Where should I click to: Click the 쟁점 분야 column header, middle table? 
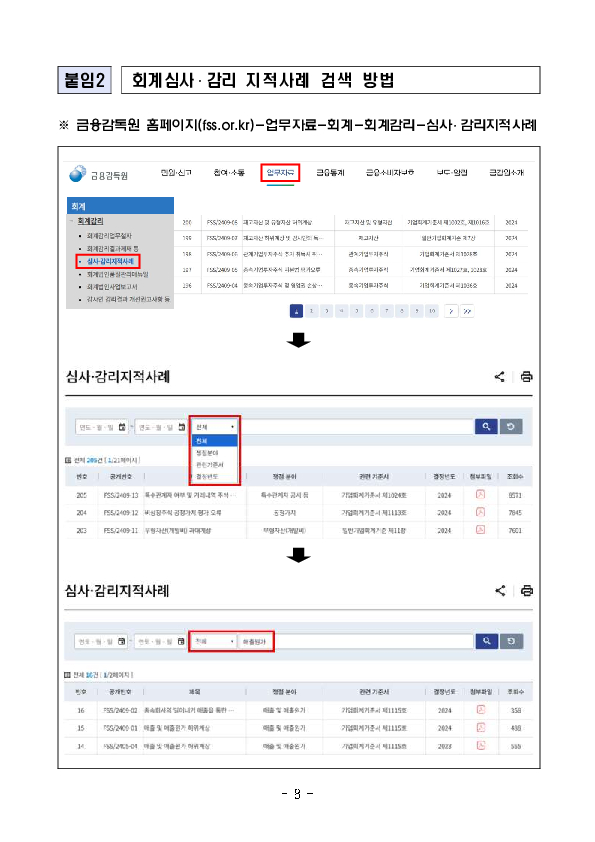284,476
